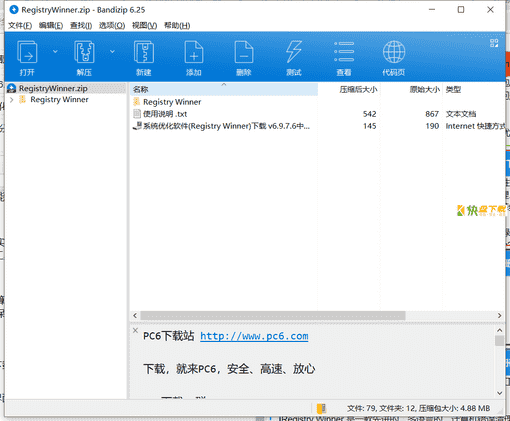Click the Bandizip app icon in title bar
The height and width of the screenshot is (421, 510).
[x=14, y=10]
